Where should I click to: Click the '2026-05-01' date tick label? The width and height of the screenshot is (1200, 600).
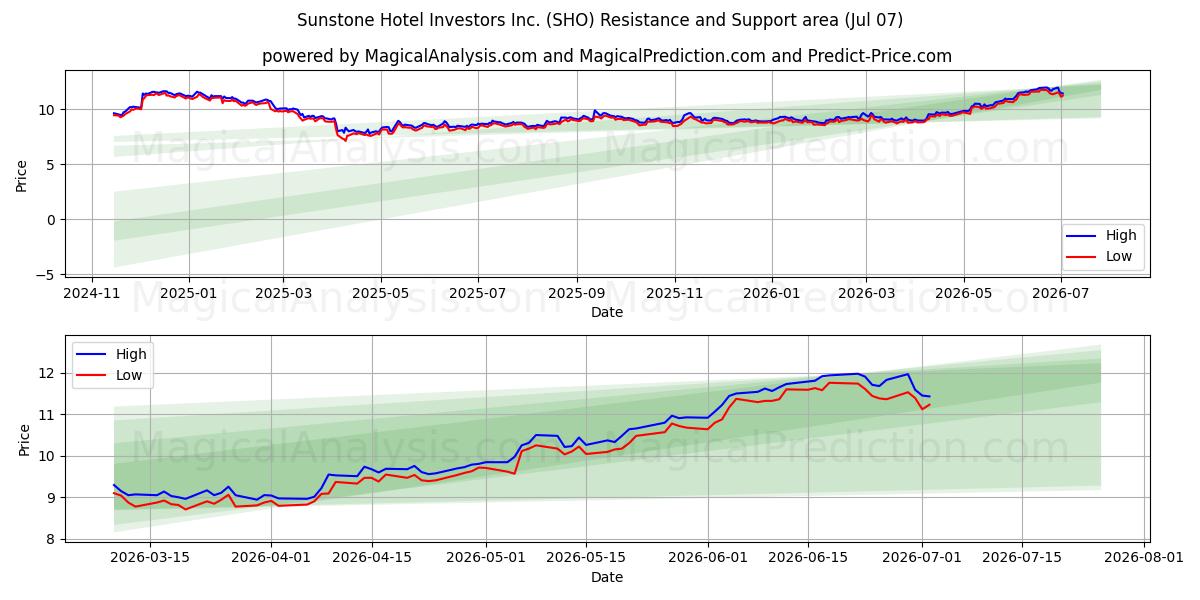pyautogui.click(x=486, y=558)
